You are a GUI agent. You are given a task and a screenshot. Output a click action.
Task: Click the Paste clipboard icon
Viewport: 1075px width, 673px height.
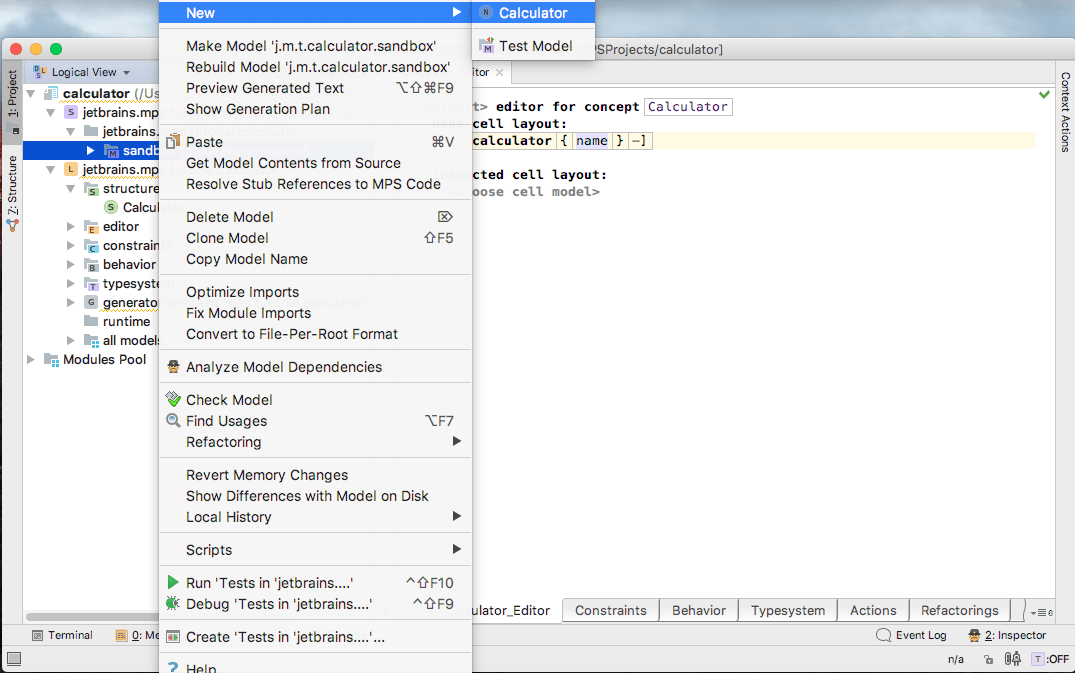click(173, 142)
